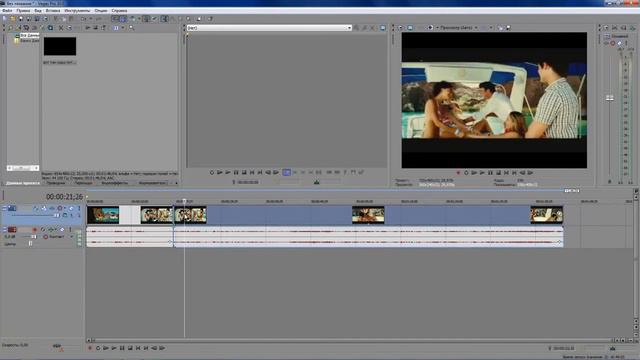Click the icon right of Trimmer dropdown toolbar
Image resolution: width=640 pixels, height=360 pixels.
[x=382, y=28]
